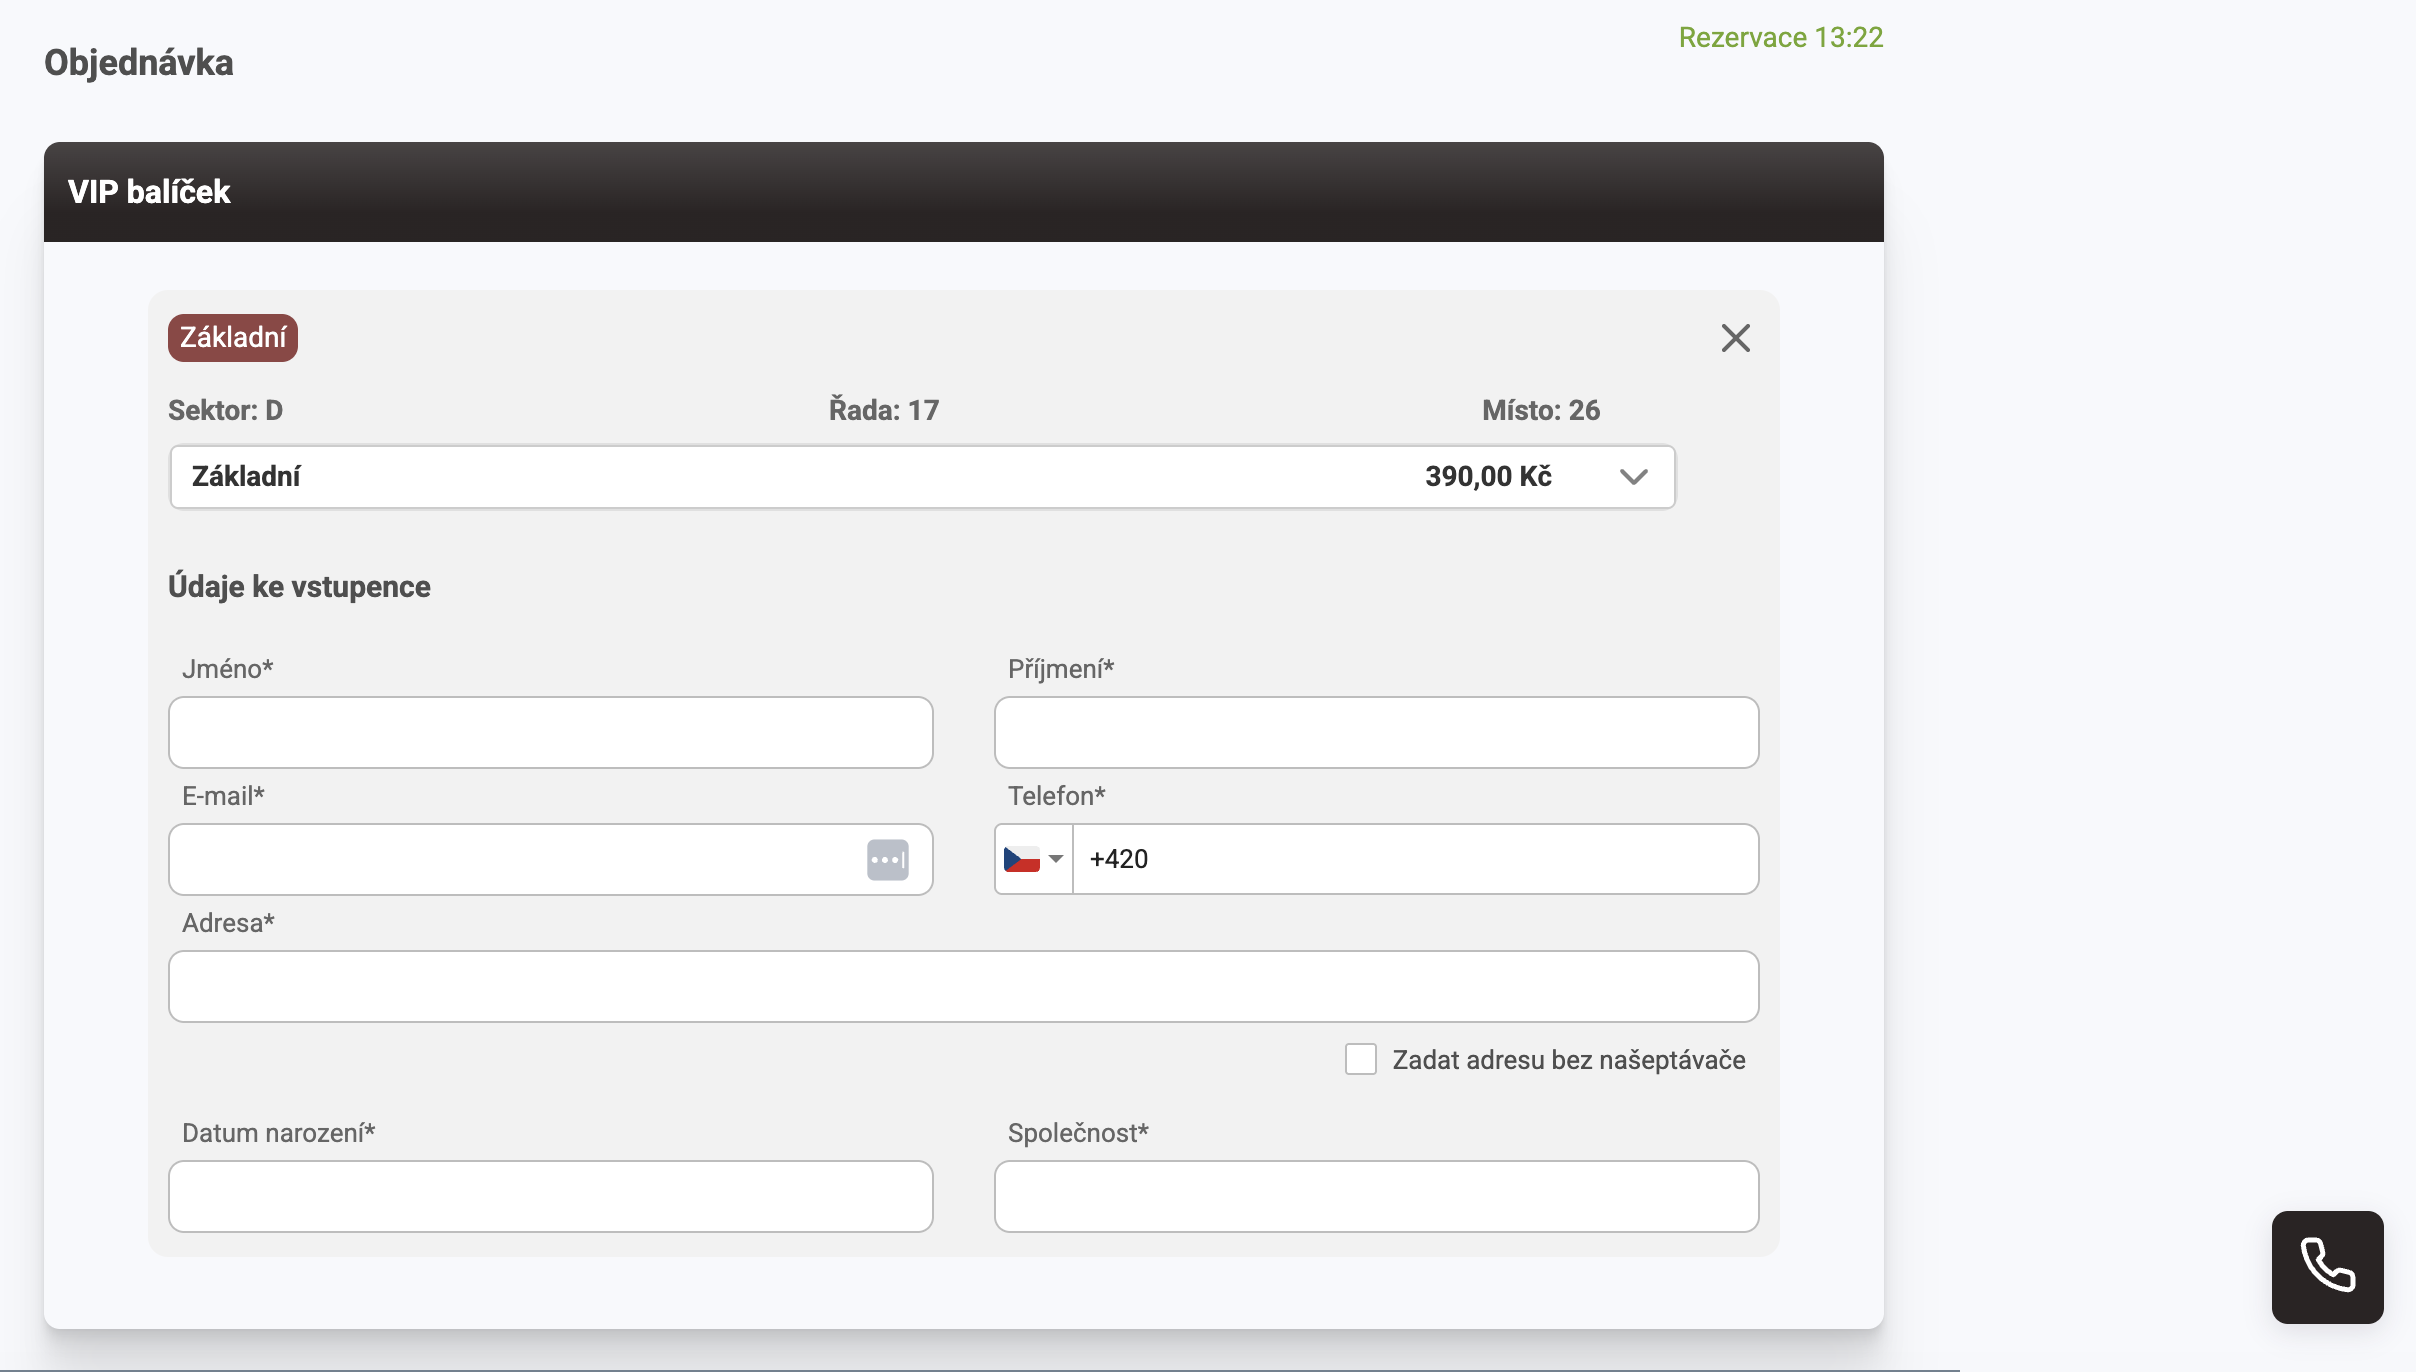Viewport: 2416px width, 1372px height.
Task: Focus the Příjmení text field
Action: (1376, 732)
